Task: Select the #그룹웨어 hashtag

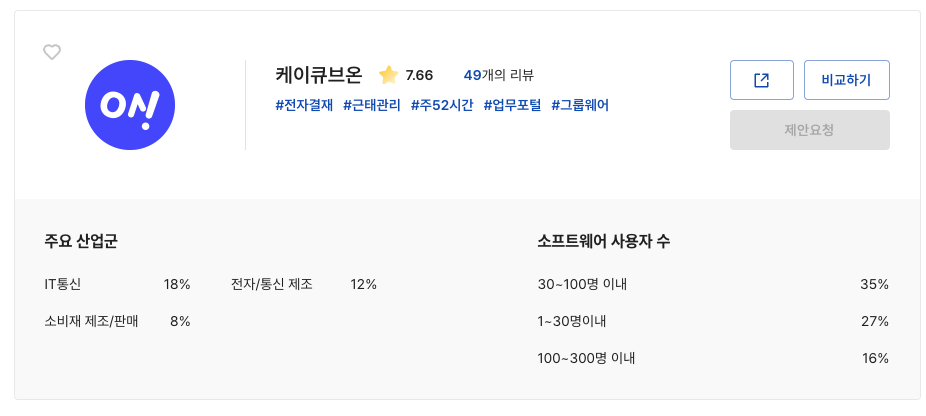Action: pos(580,105)
